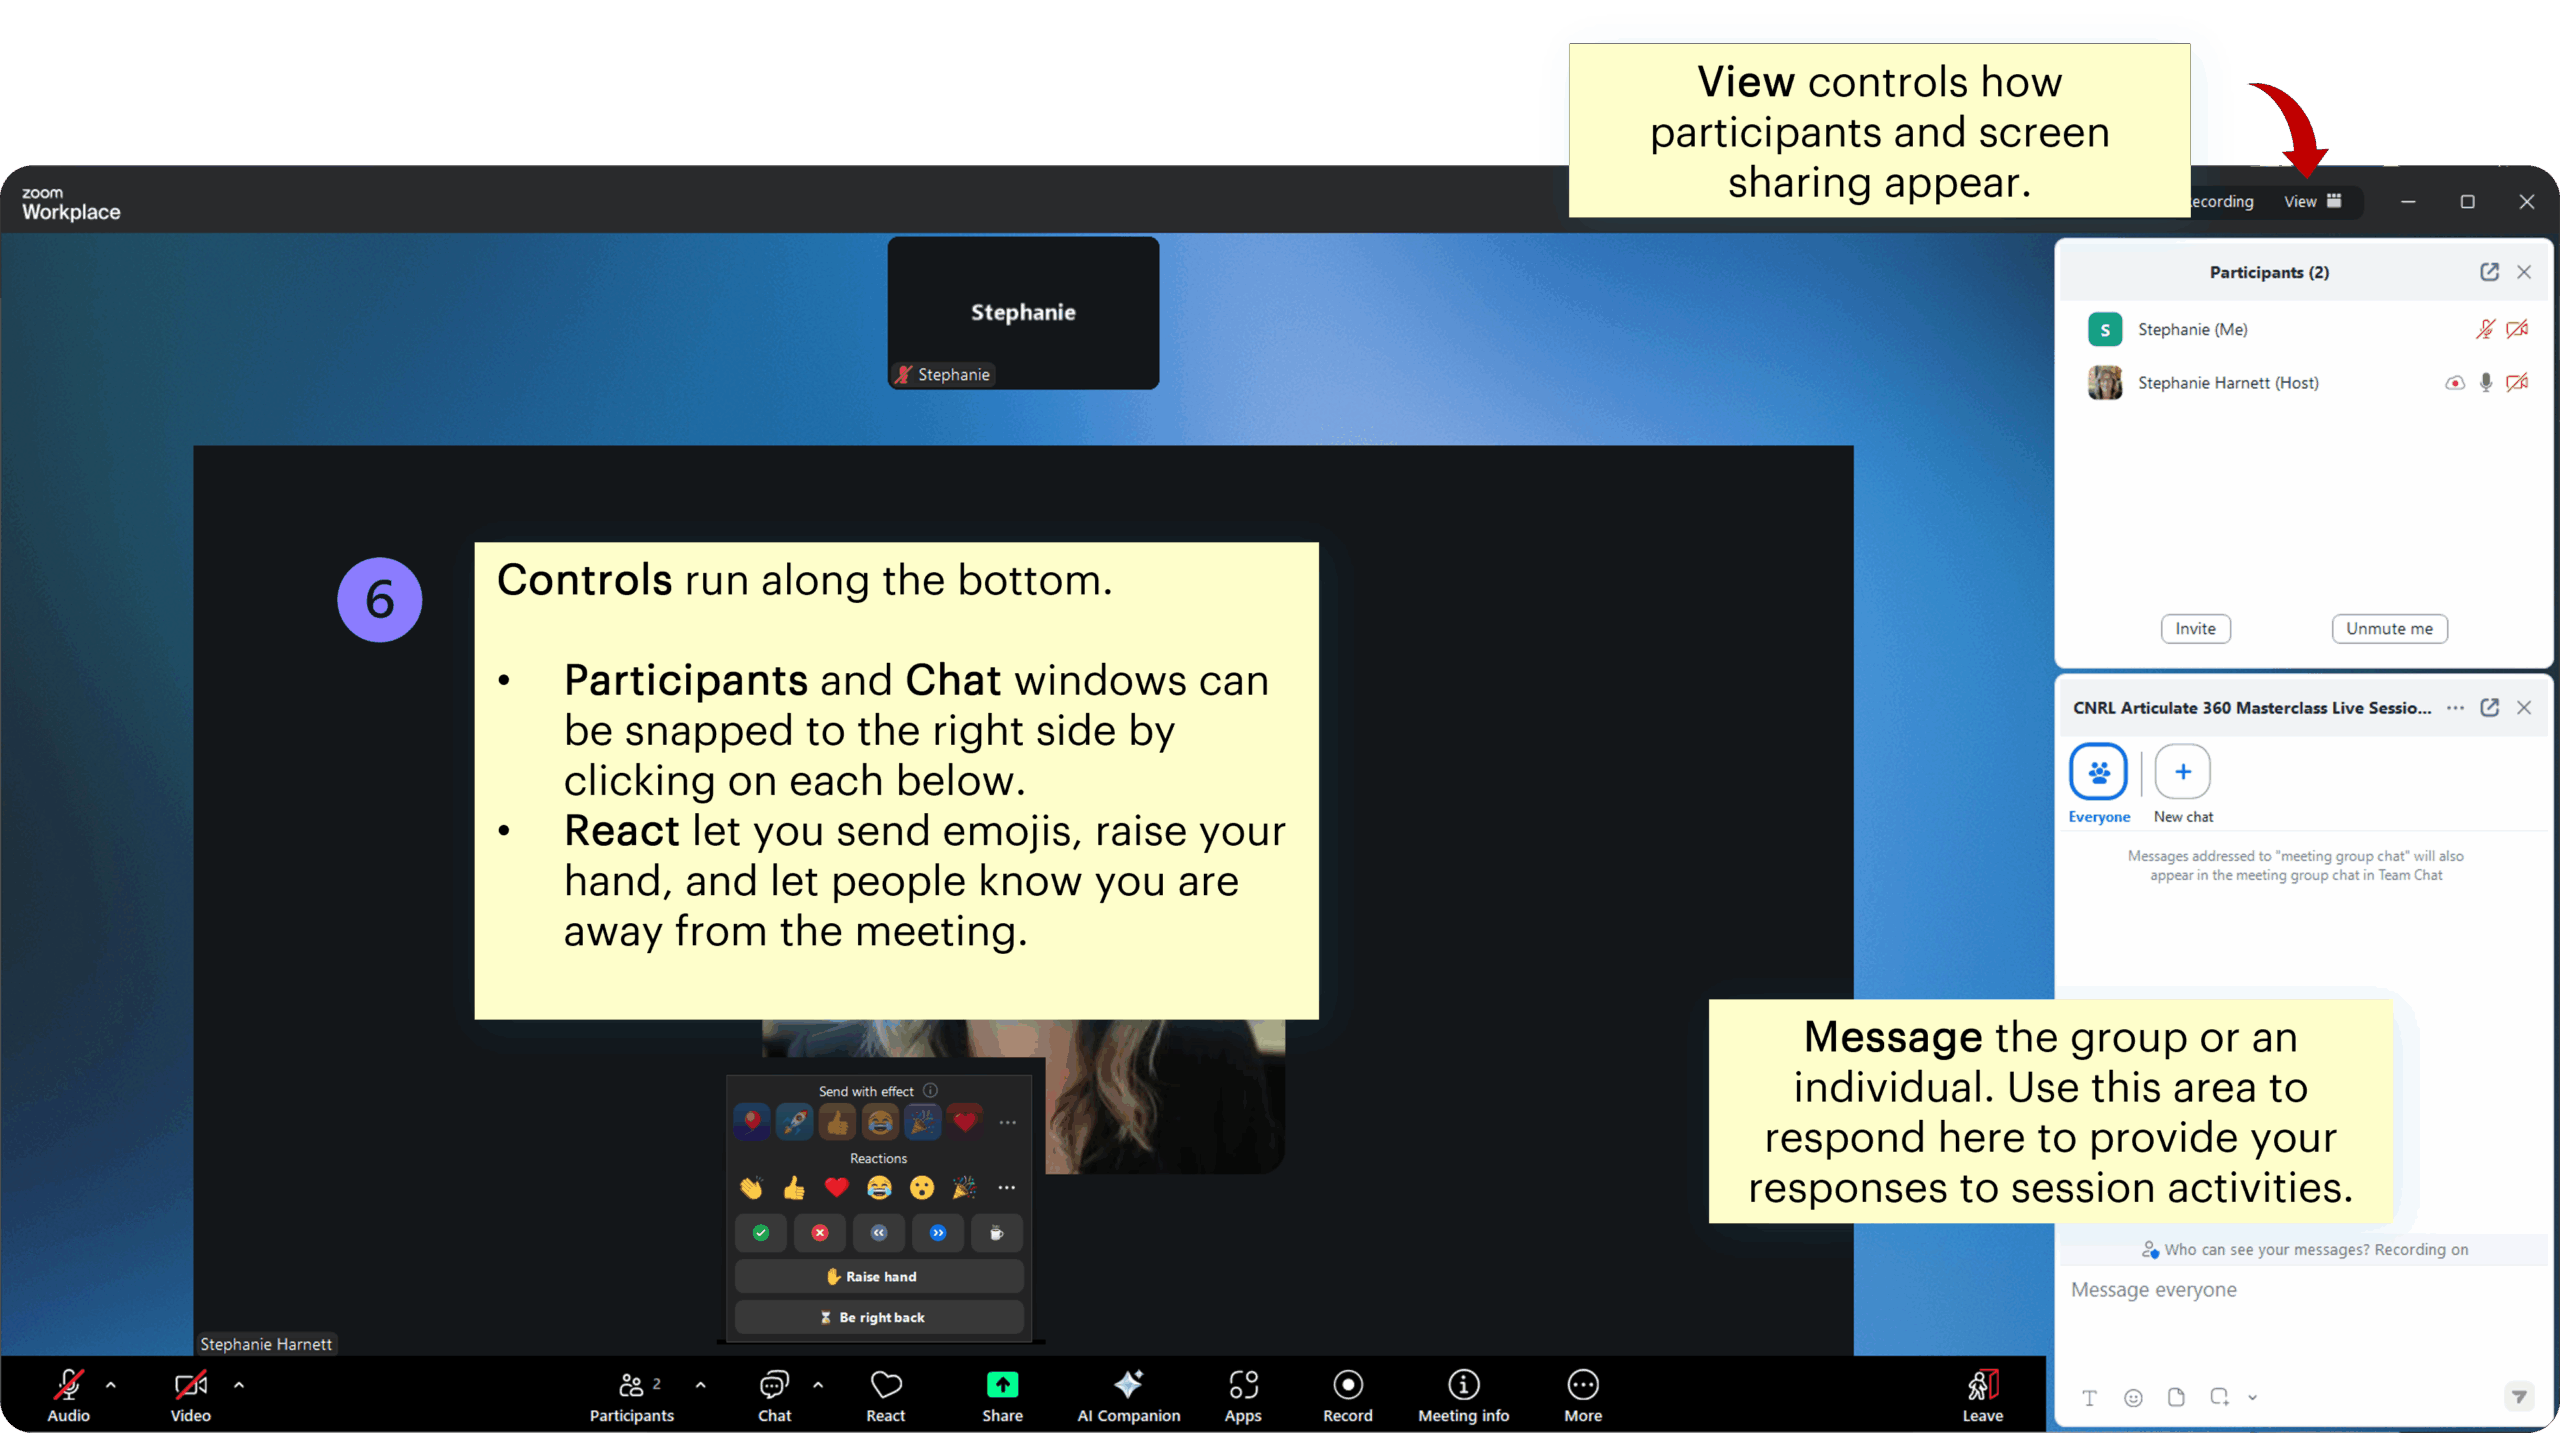Image resolution: width=2560 pixels, height=1433 pixels.
Task: Send the balloon effect reaction
Action: coord(752,1122)
